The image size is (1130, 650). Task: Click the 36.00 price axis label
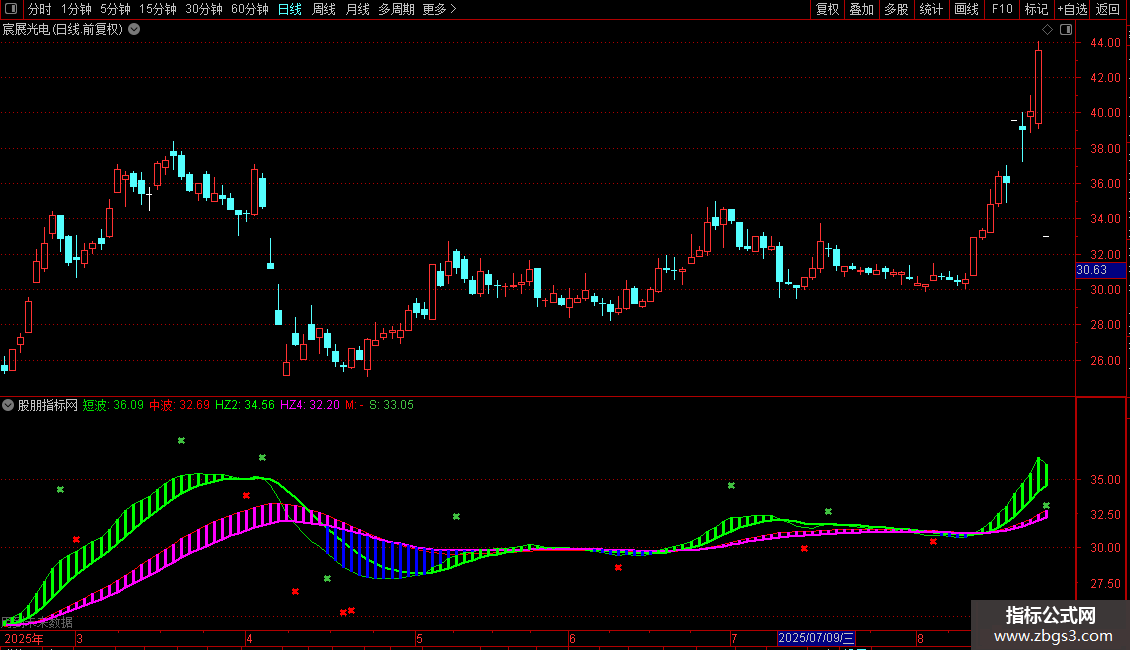pyautogui.click(x=1105, y=184)
